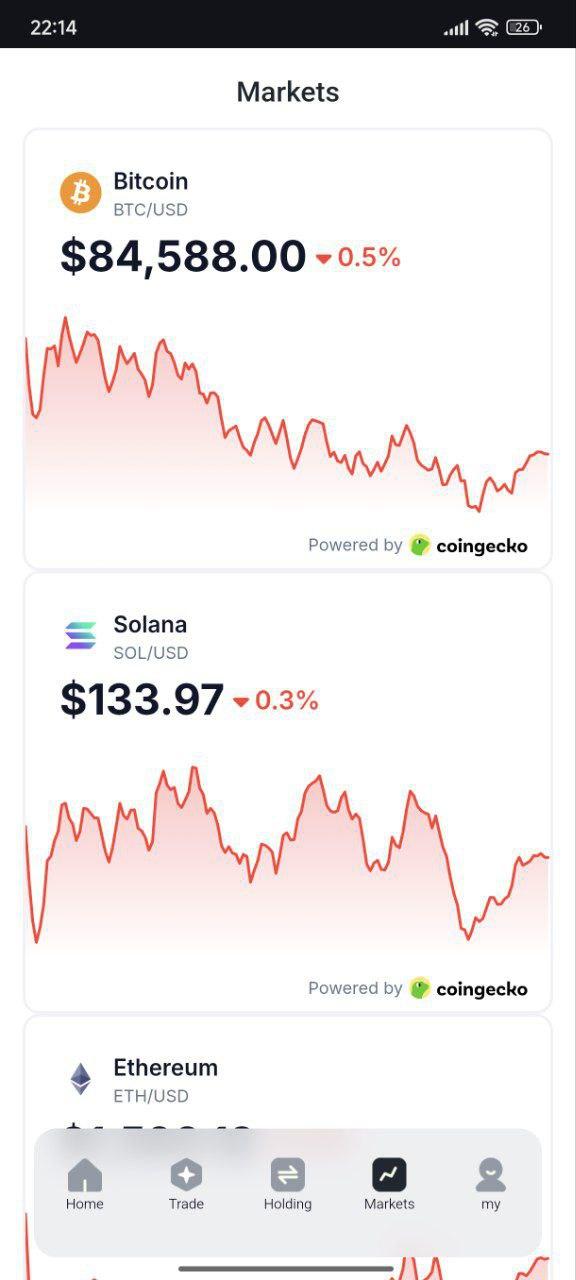Tap the Wi-Fi status bar icon
This screenshot has height=1280, width=576.
pyautogui.click(x=487, y=27)
